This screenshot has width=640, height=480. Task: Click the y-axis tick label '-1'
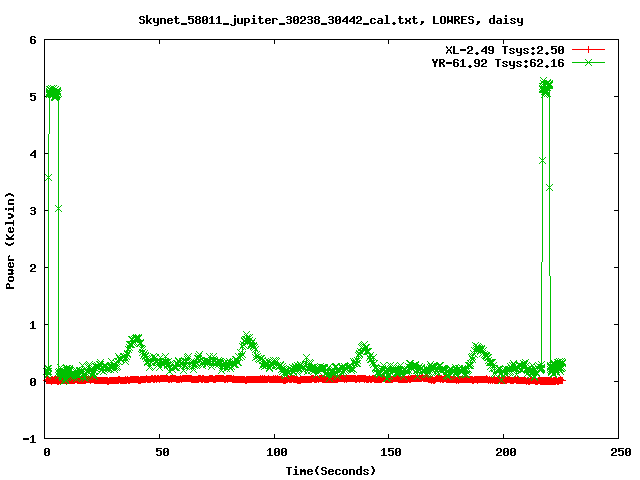(30, 439)
